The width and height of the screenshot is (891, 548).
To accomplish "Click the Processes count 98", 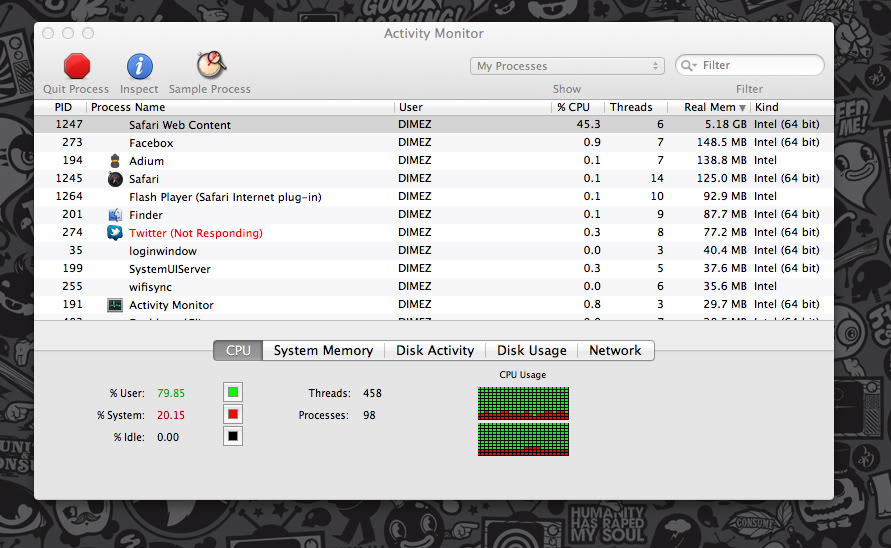I will pyautogui.click(x=369, y=415).
